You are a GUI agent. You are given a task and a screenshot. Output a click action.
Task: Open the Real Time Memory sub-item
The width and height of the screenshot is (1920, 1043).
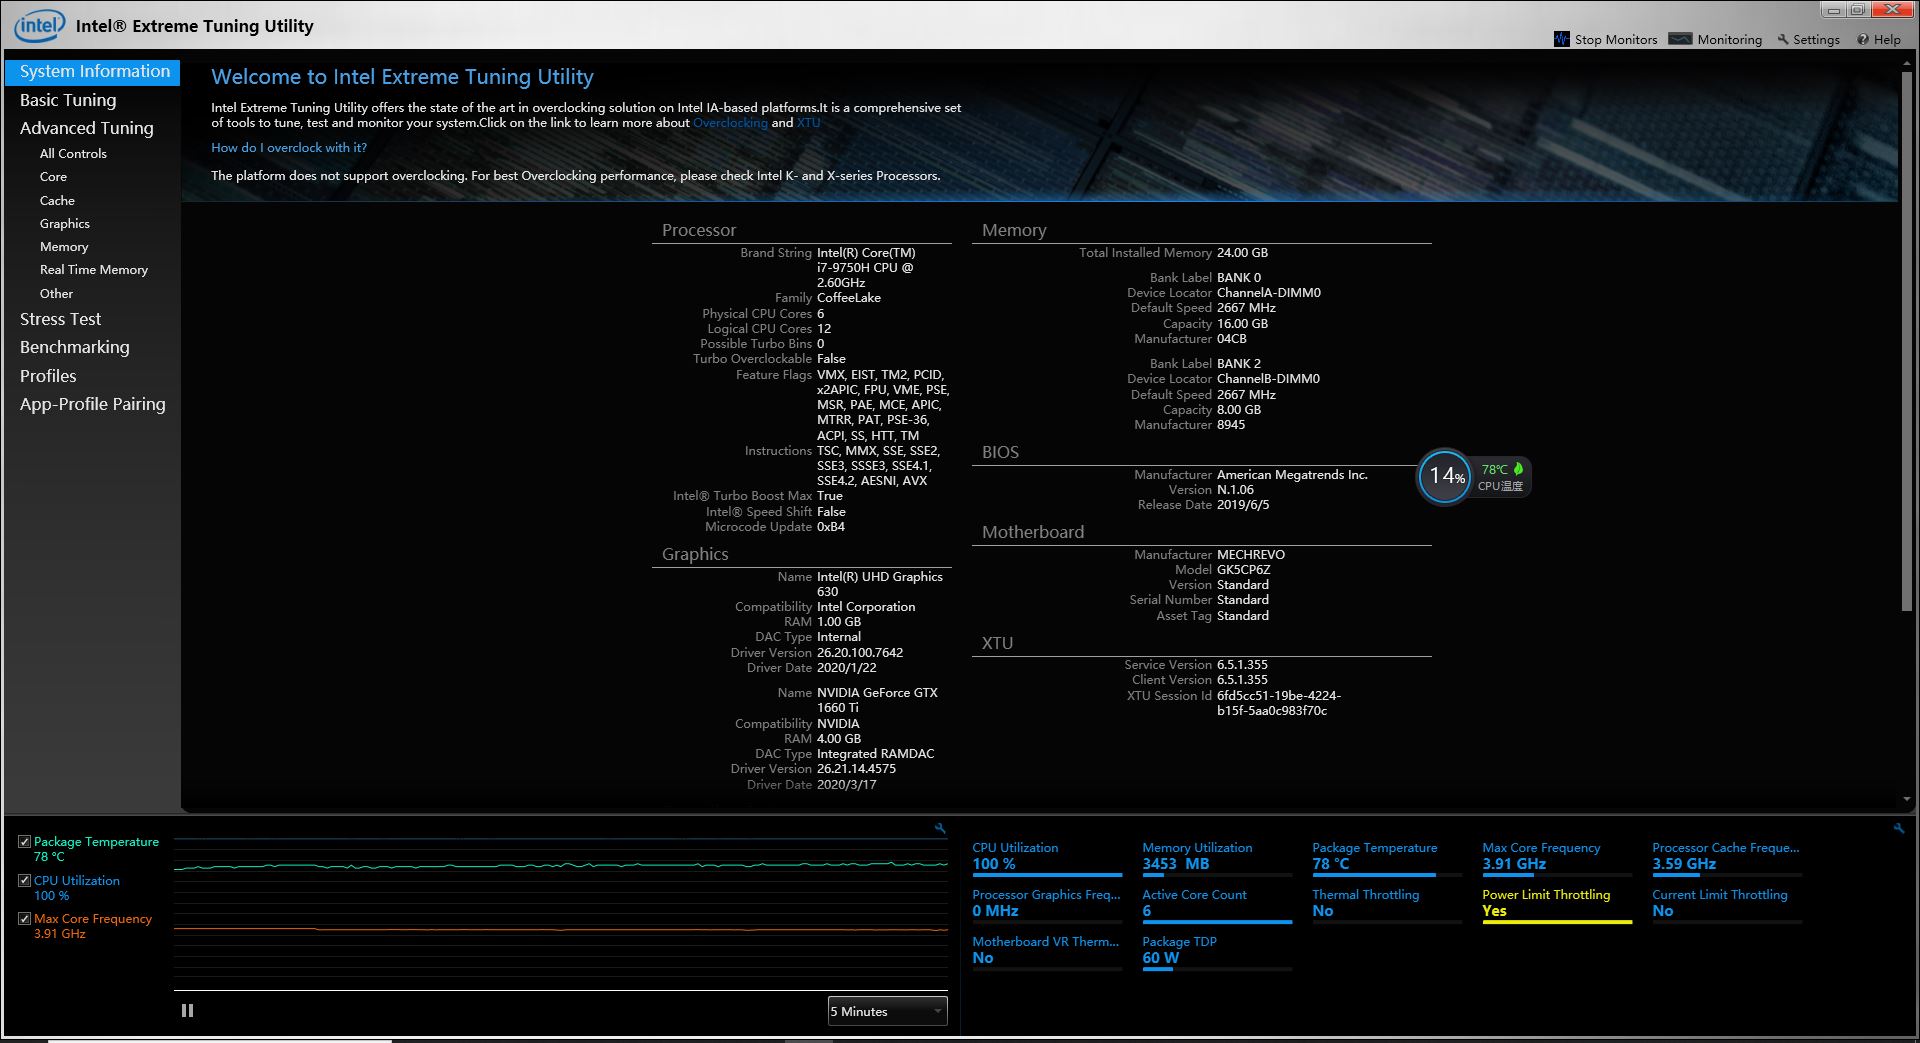point(94,270)
